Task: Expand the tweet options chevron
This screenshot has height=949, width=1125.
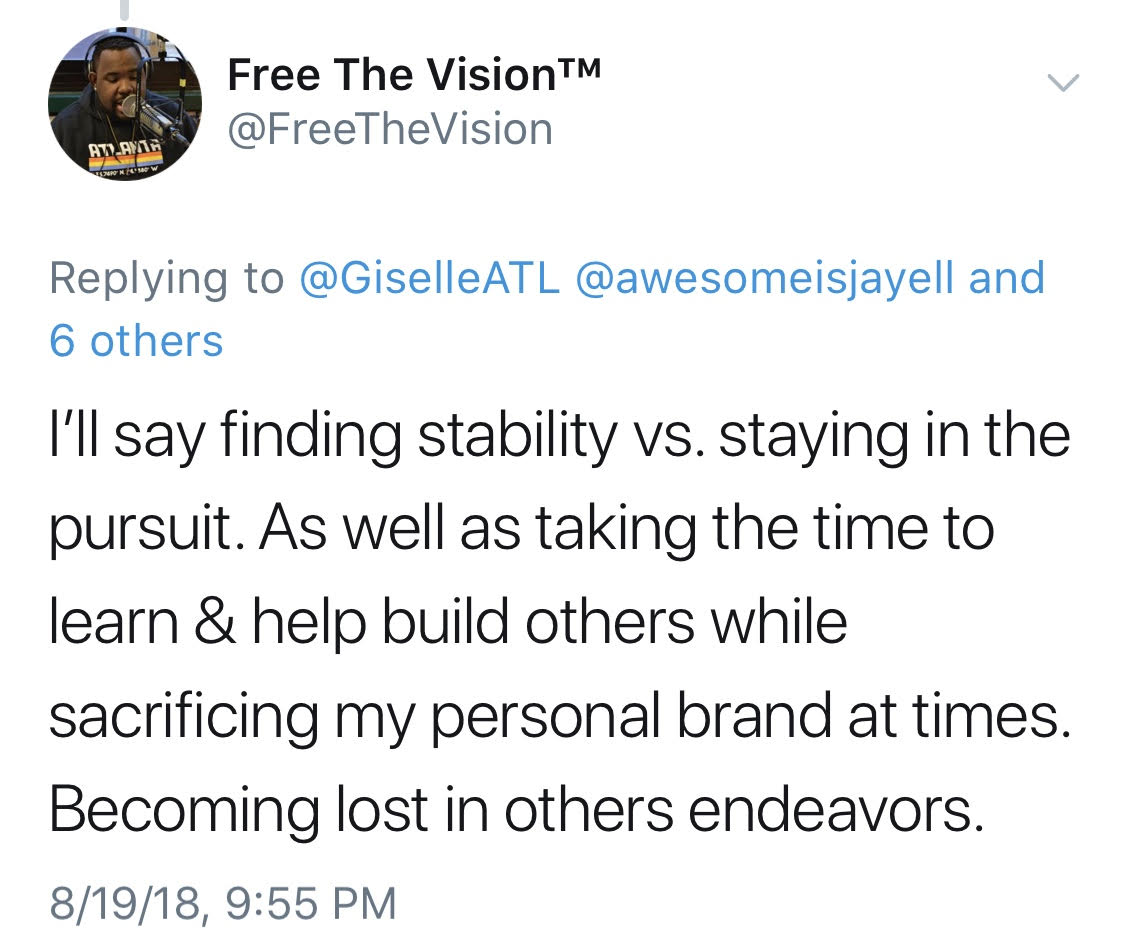Action: tap(1064, 84)
